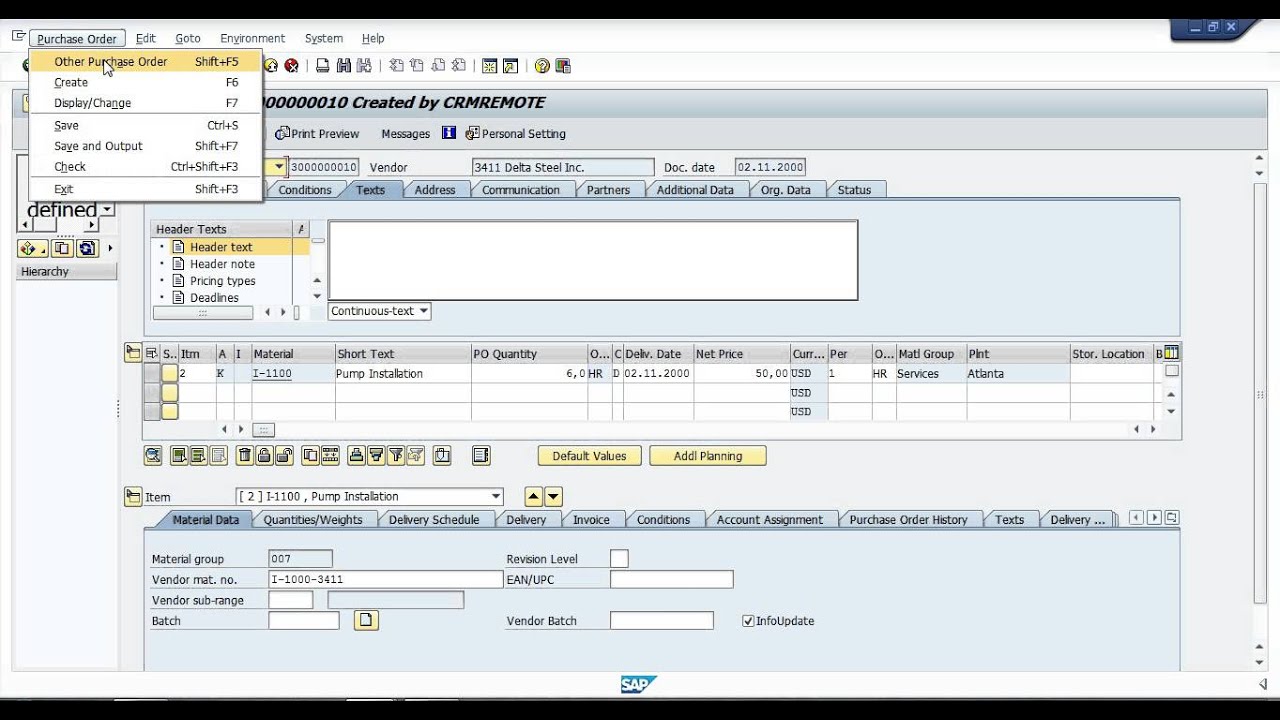Choose Exit in Purchase Order menu

(x=146, y=189)
